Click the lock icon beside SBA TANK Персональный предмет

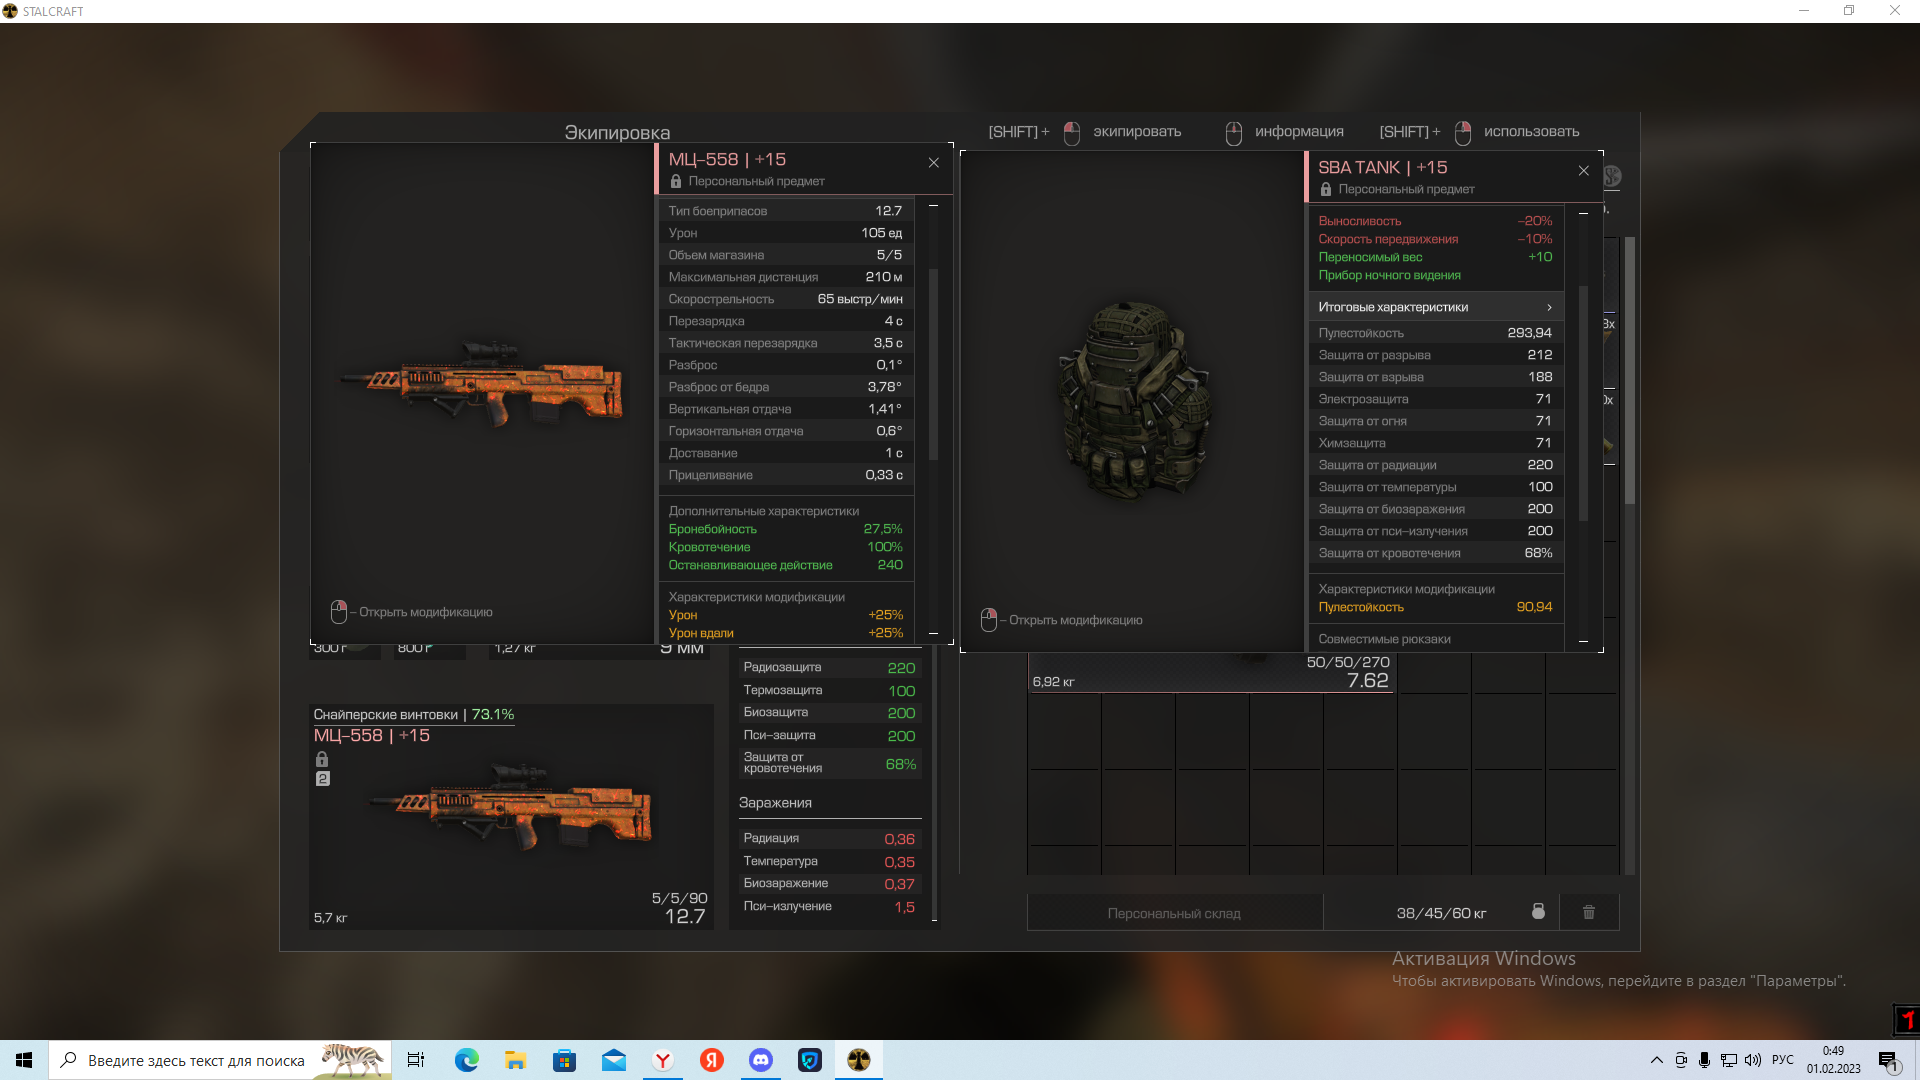pyautogui.click(x=1326, y=189)
